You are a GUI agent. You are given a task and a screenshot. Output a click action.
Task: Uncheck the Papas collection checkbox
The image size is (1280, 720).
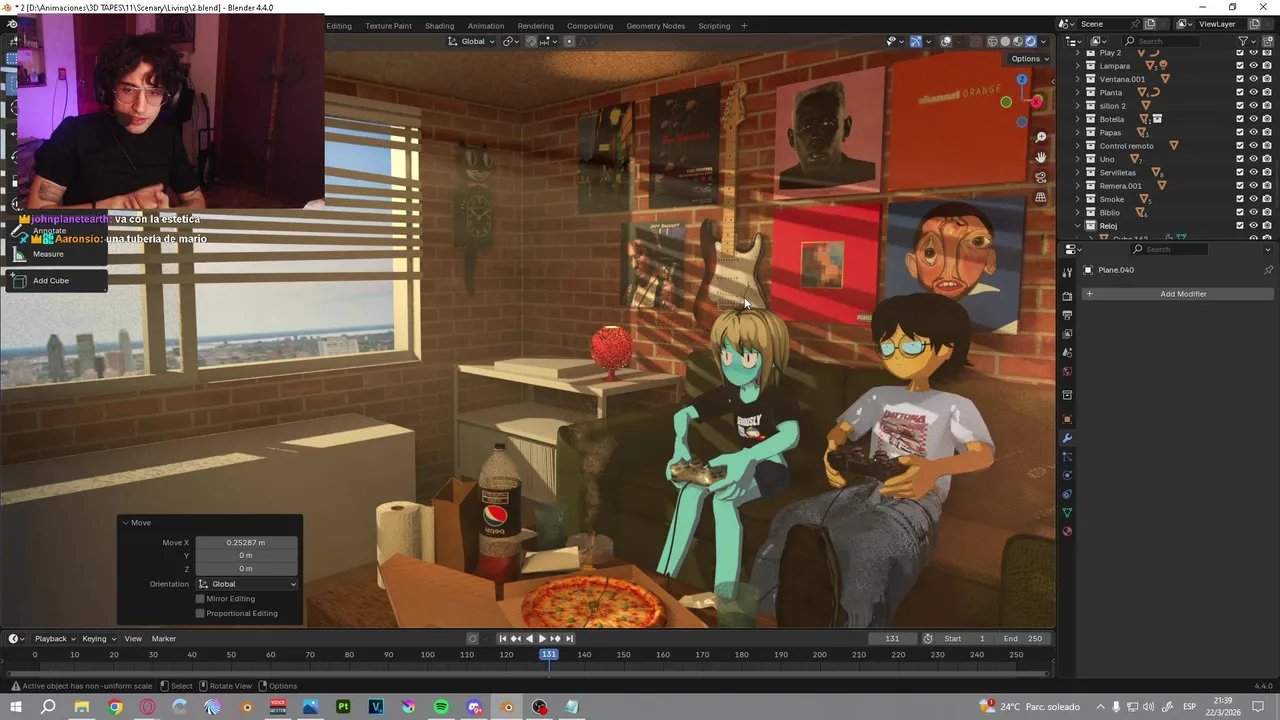pyautogui.click(x=1240, y=132)
